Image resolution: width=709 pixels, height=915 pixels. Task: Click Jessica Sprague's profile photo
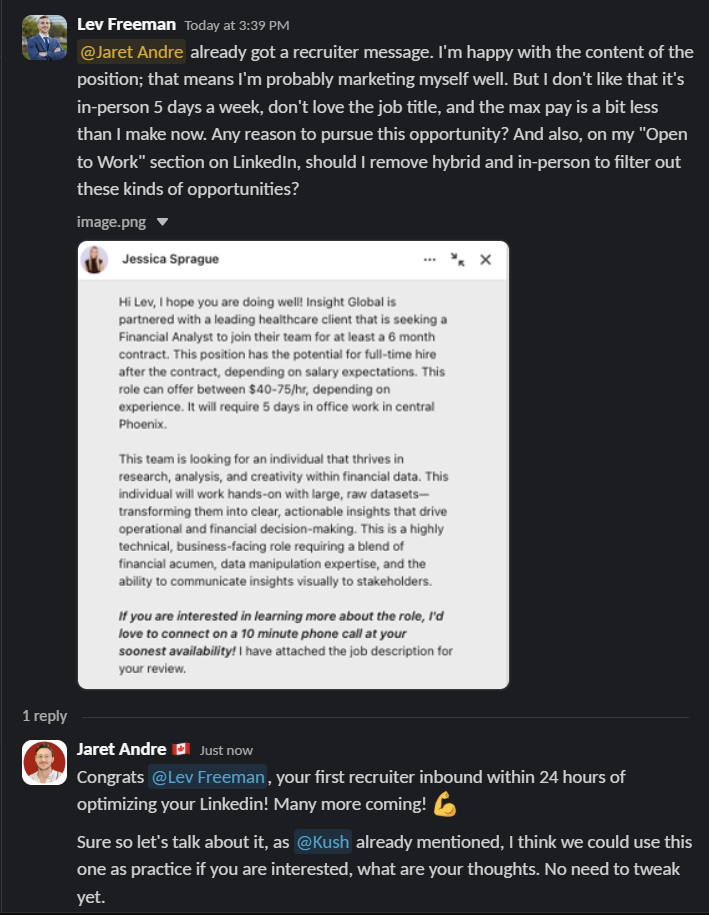94,259
